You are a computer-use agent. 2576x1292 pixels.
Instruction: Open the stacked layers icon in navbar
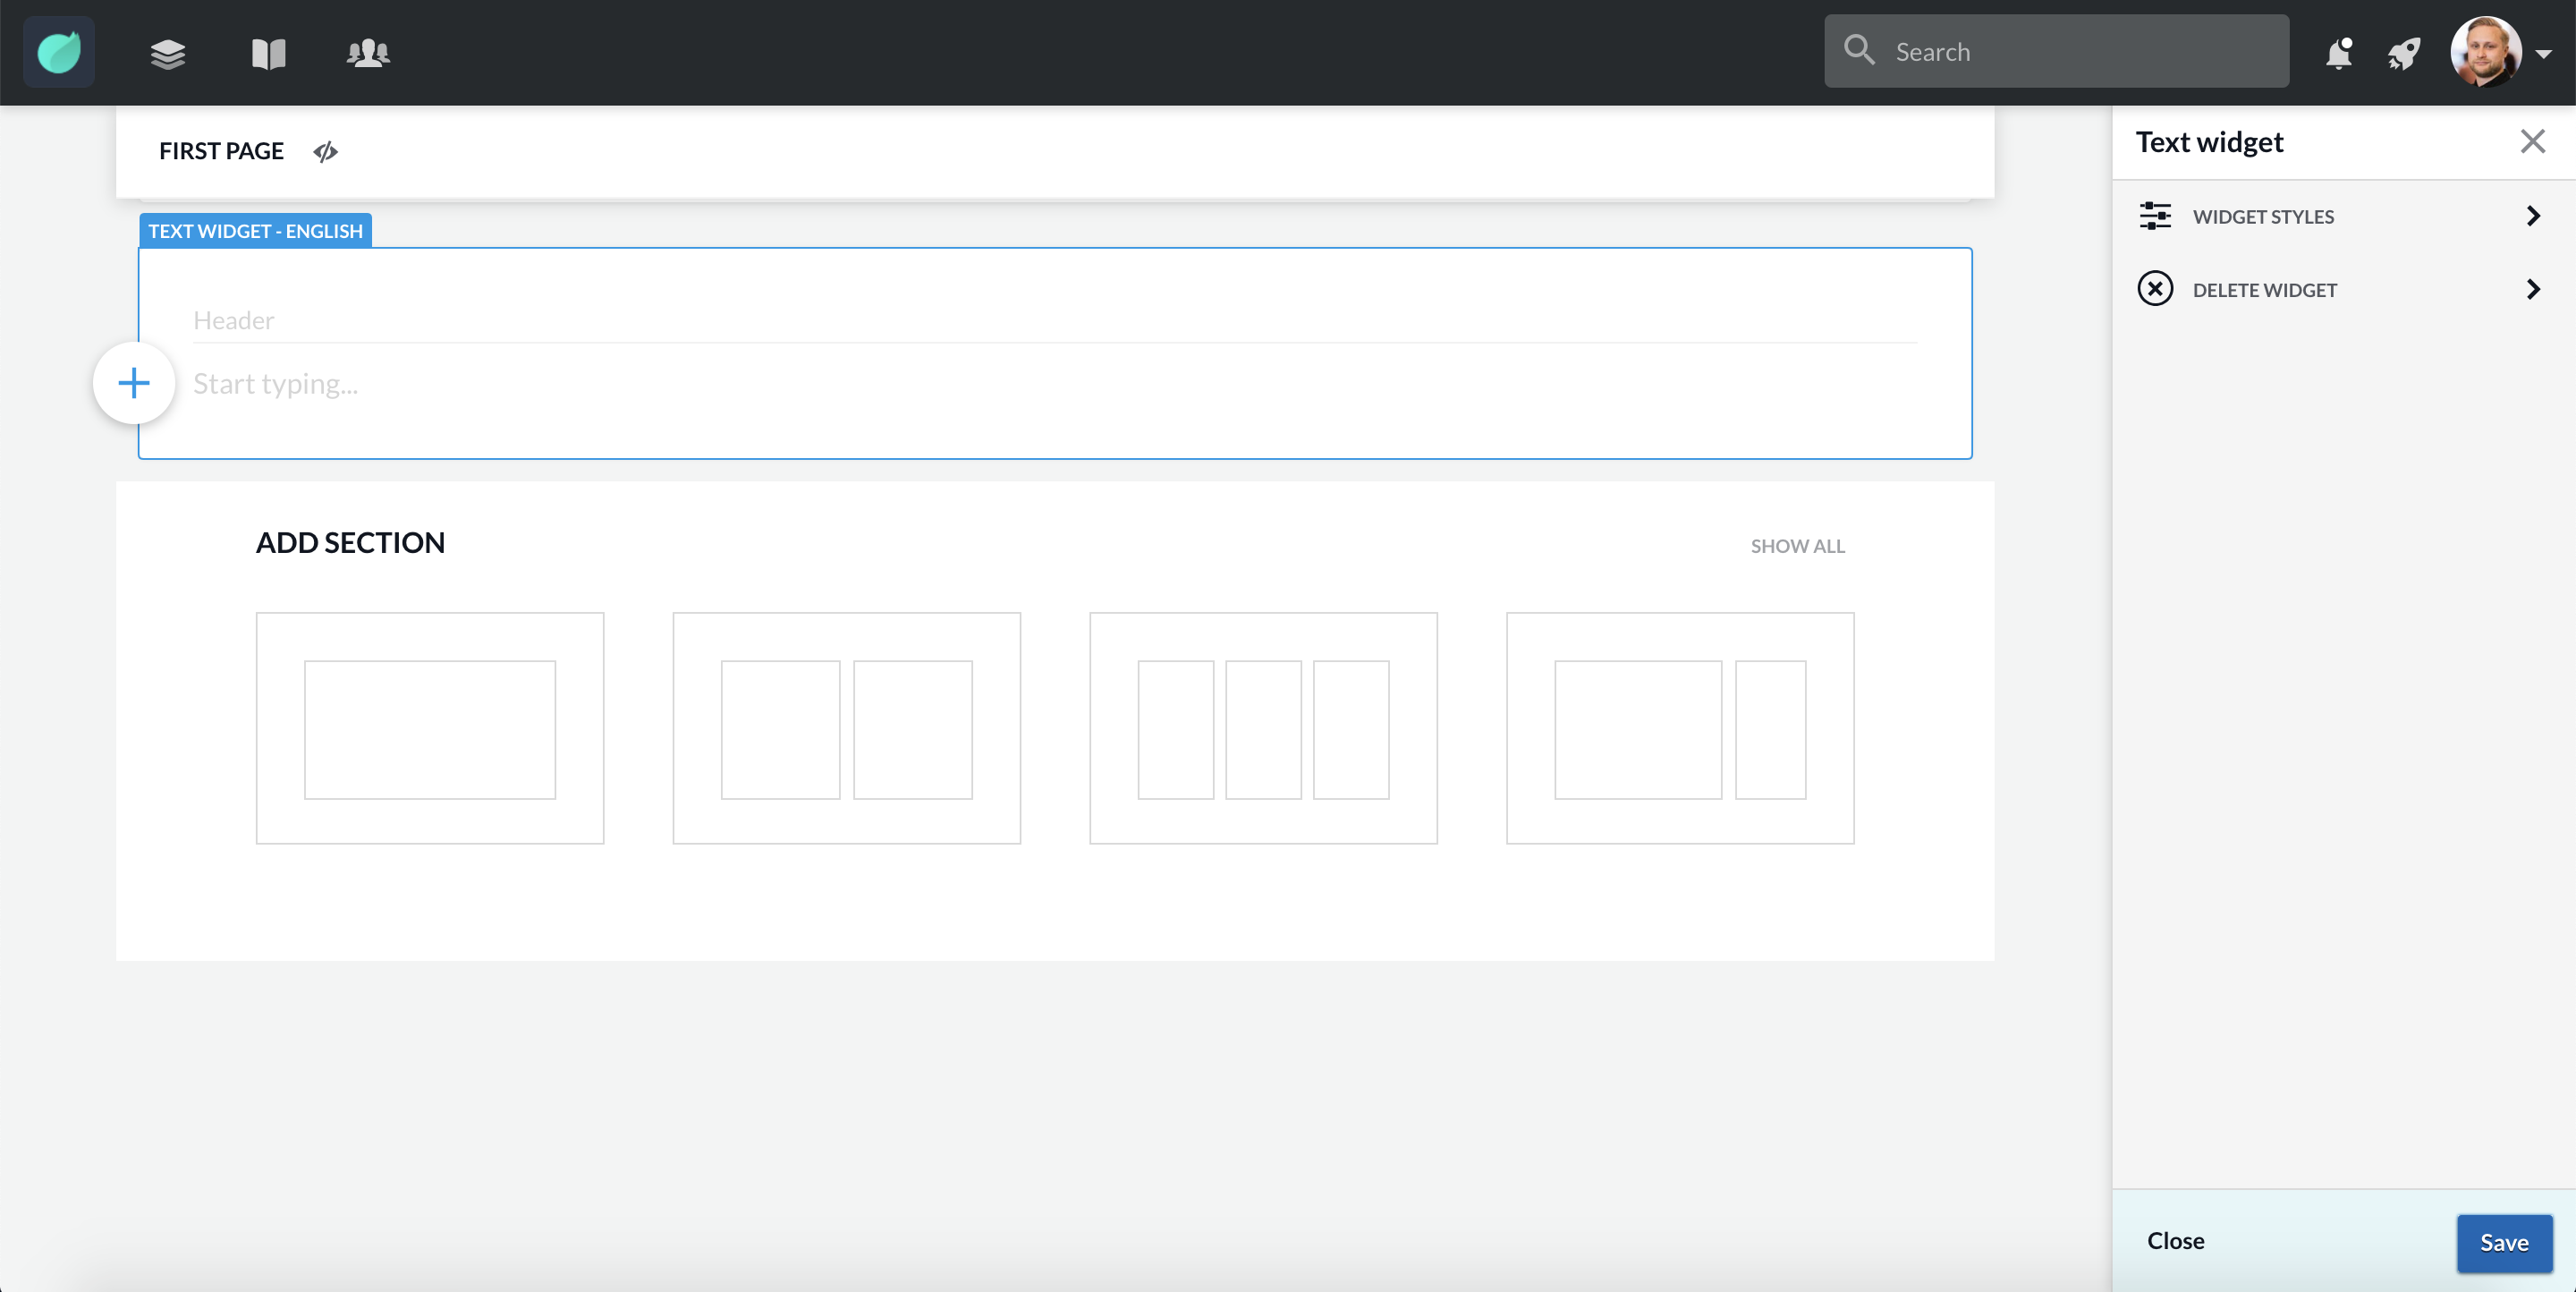[x=168, y=53]
